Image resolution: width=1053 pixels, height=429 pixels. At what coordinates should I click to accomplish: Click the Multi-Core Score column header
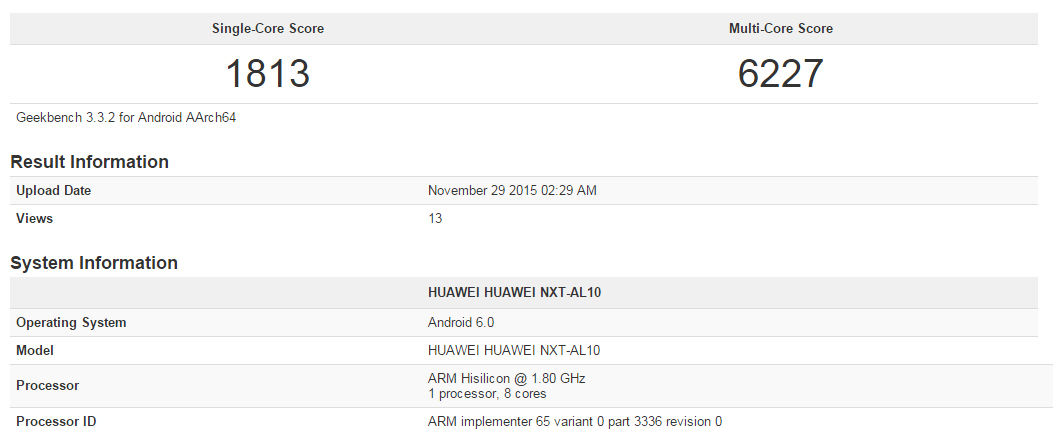[781, 29]
